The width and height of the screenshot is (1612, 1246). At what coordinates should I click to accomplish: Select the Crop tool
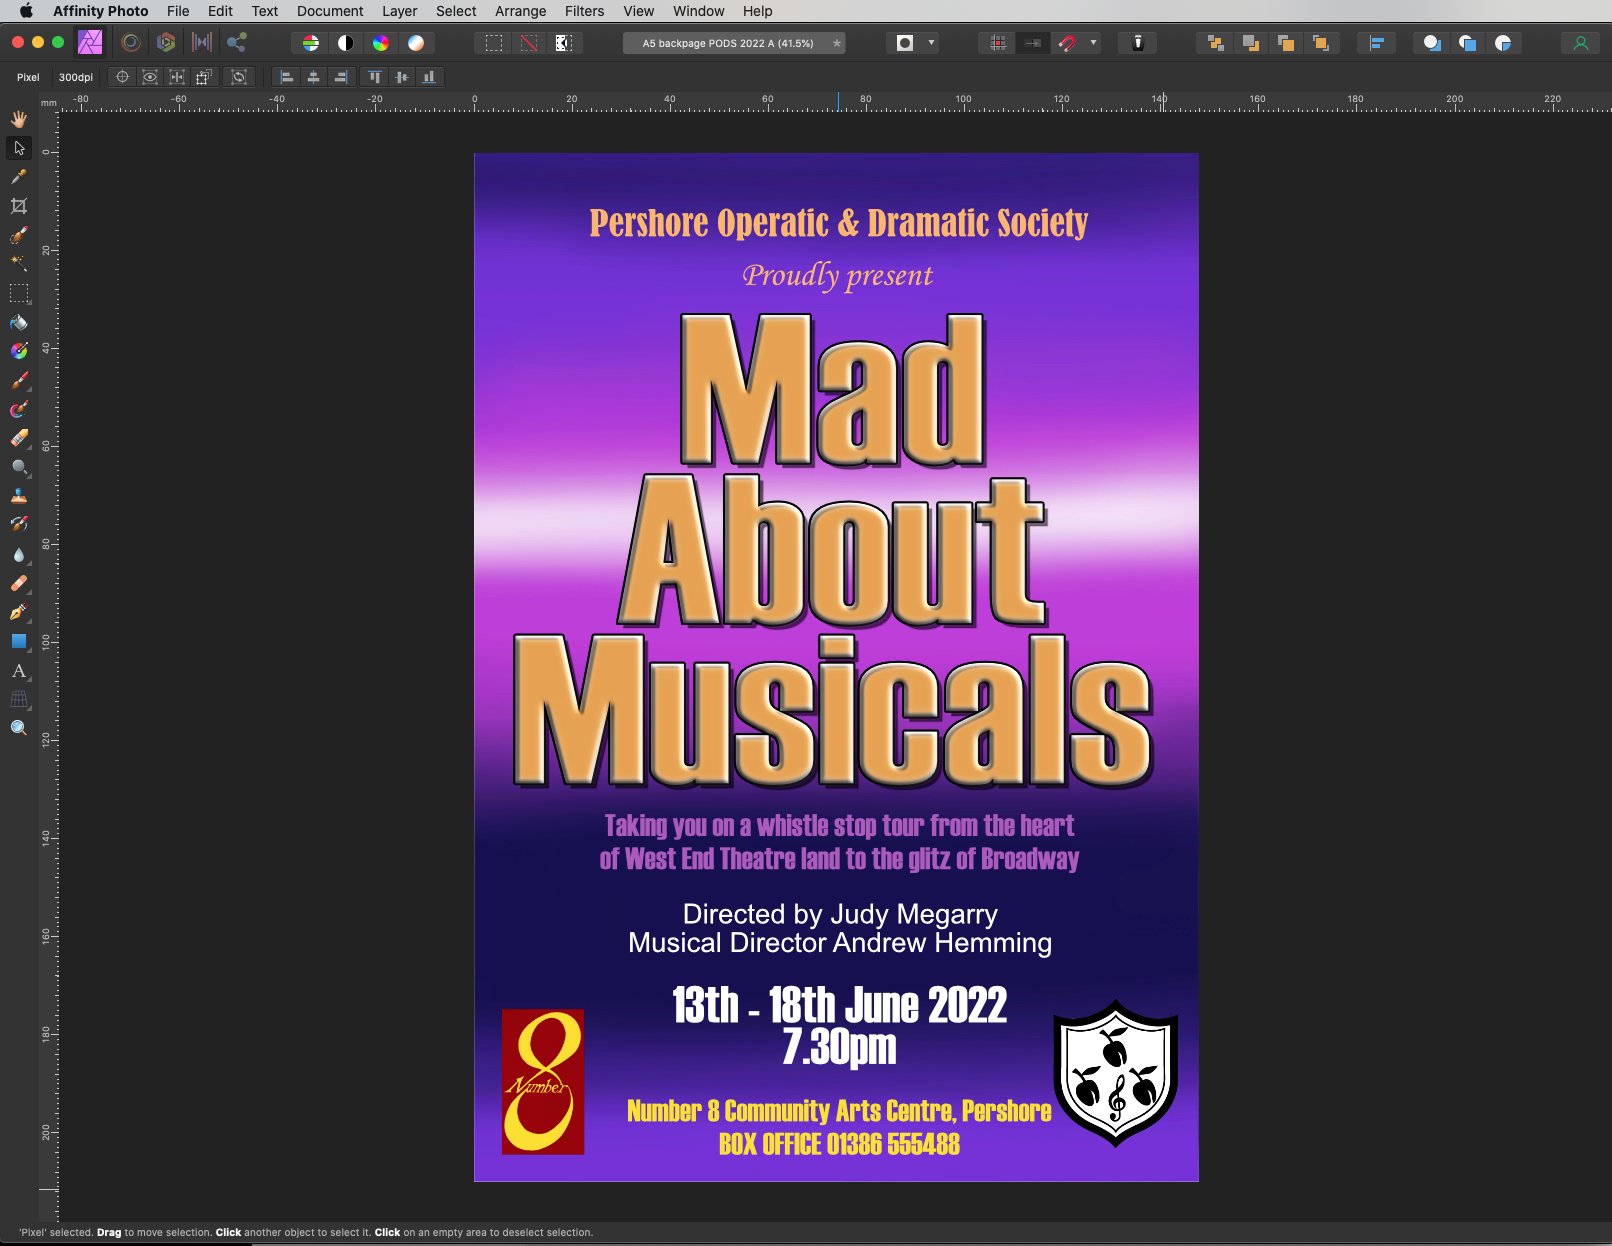click(19, 206)
